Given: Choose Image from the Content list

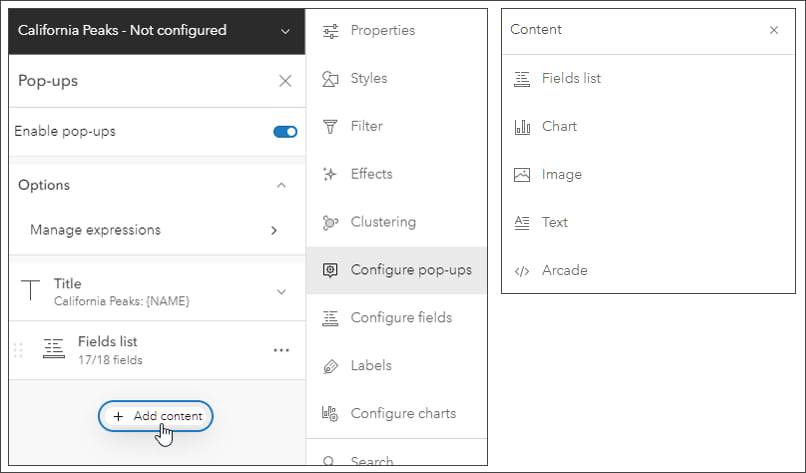Looking at the screenshot, I should click(561, 175).
